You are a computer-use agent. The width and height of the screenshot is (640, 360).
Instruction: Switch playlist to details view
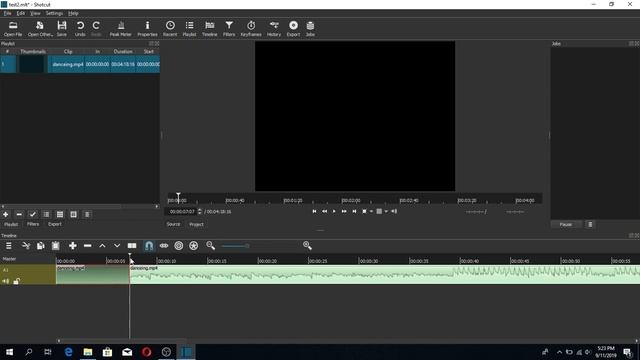pos(46,214)
